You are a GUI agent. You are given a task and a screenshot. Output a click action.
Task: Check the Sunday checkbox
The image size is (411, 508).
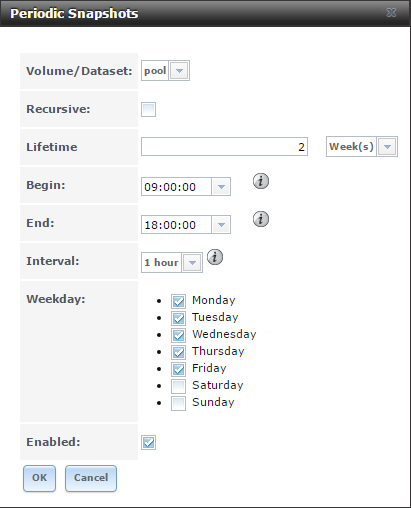(x=178, y=403)
